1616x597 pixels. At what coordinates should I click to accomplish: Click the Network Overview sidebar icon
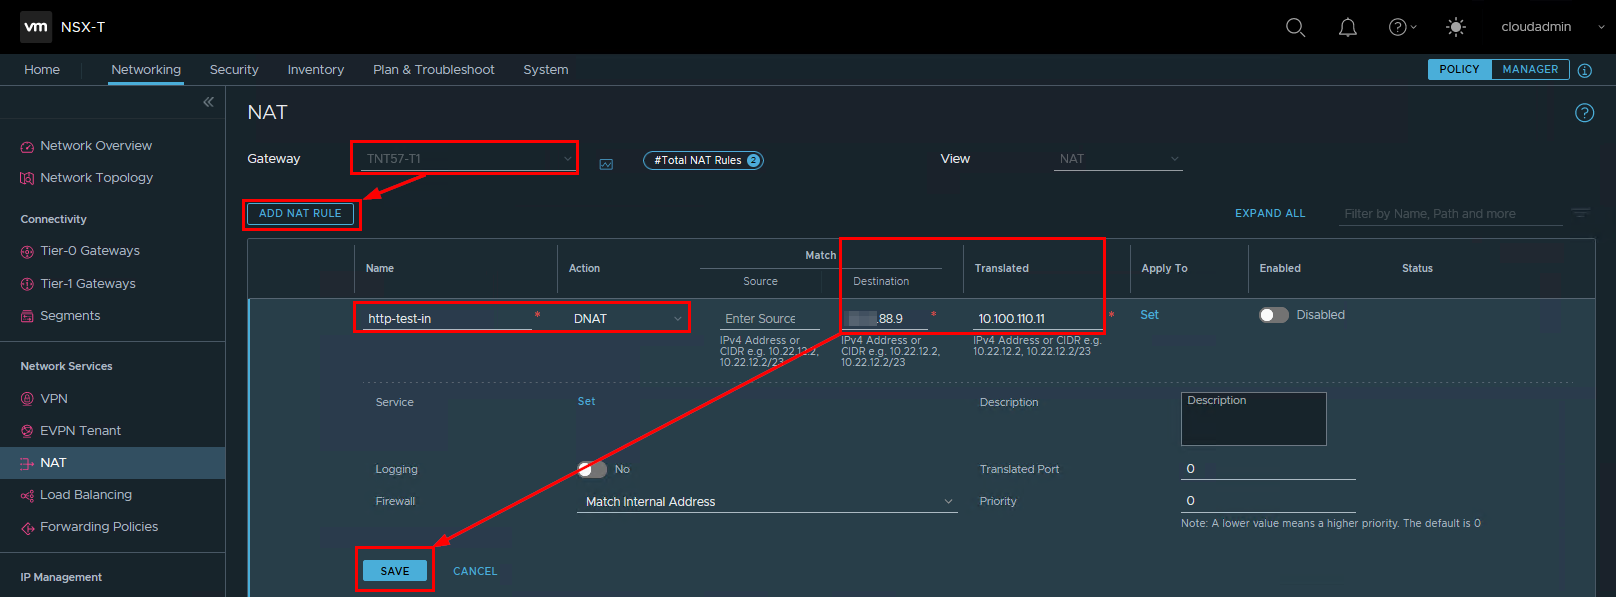click(x=27, y=147)
